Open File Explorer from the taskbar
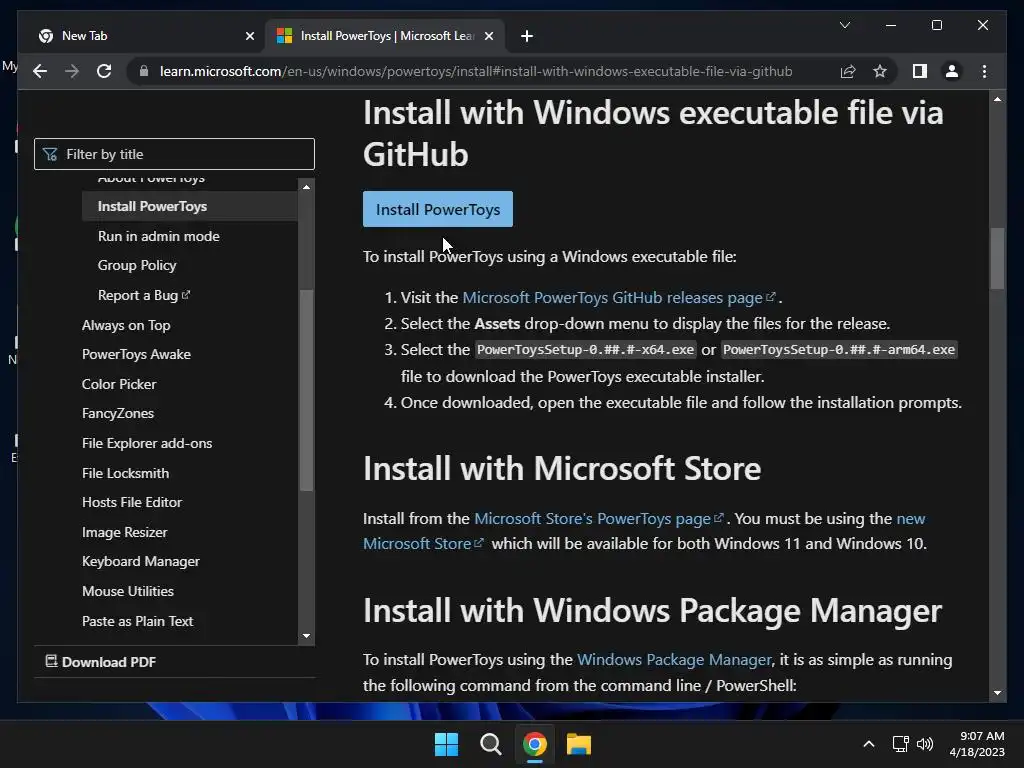1024x768 pixels. [579, 744]
